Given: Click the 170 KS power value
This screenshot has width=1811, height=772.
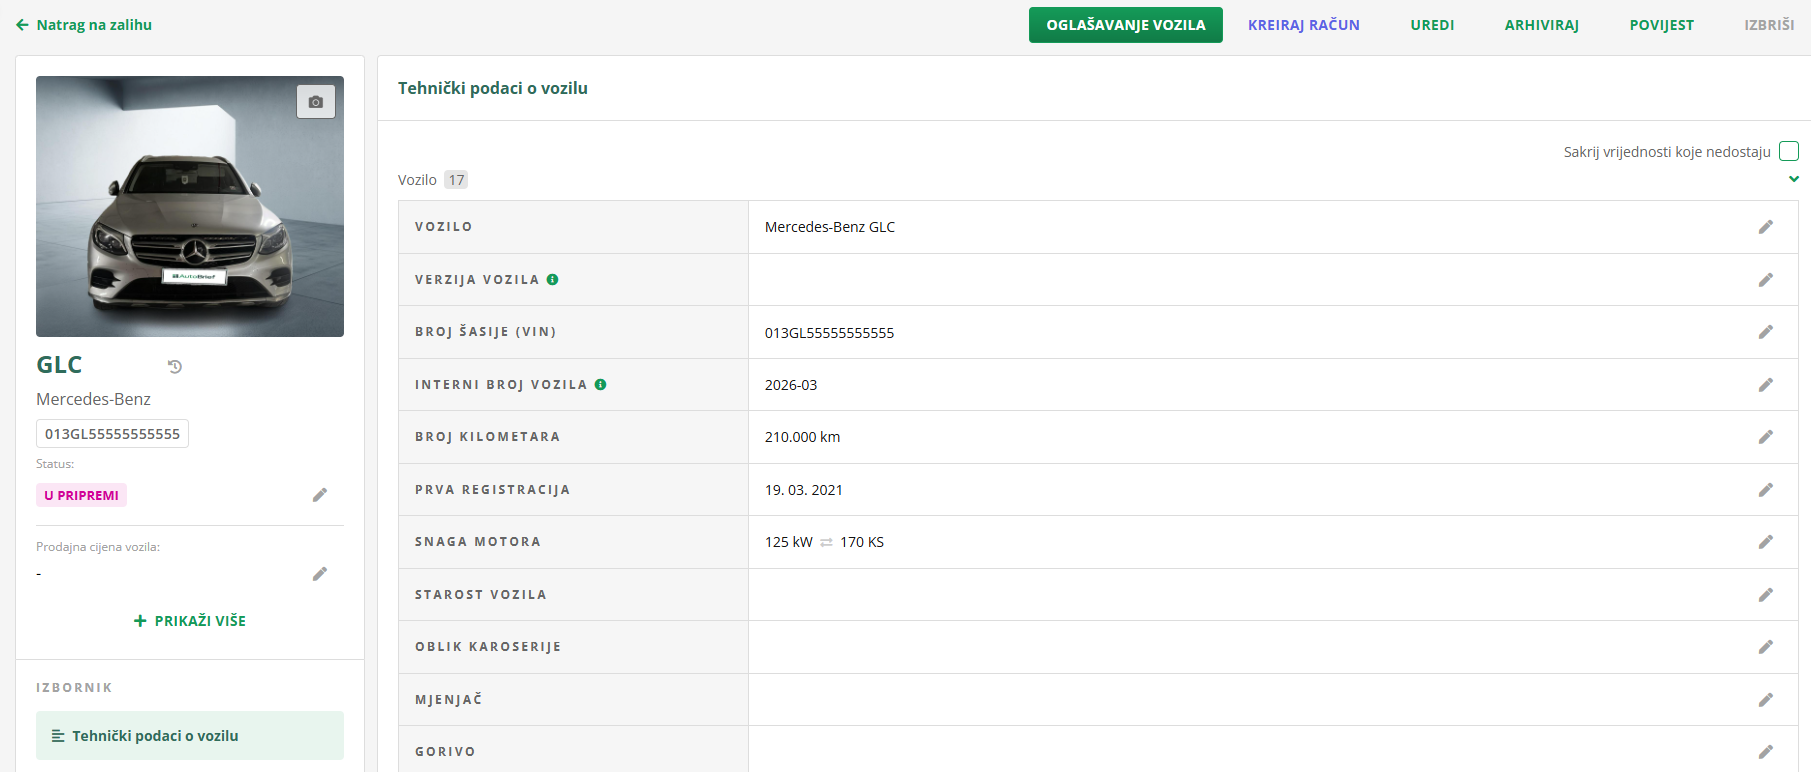Looking at the screenshot, I should click(862, 542).
